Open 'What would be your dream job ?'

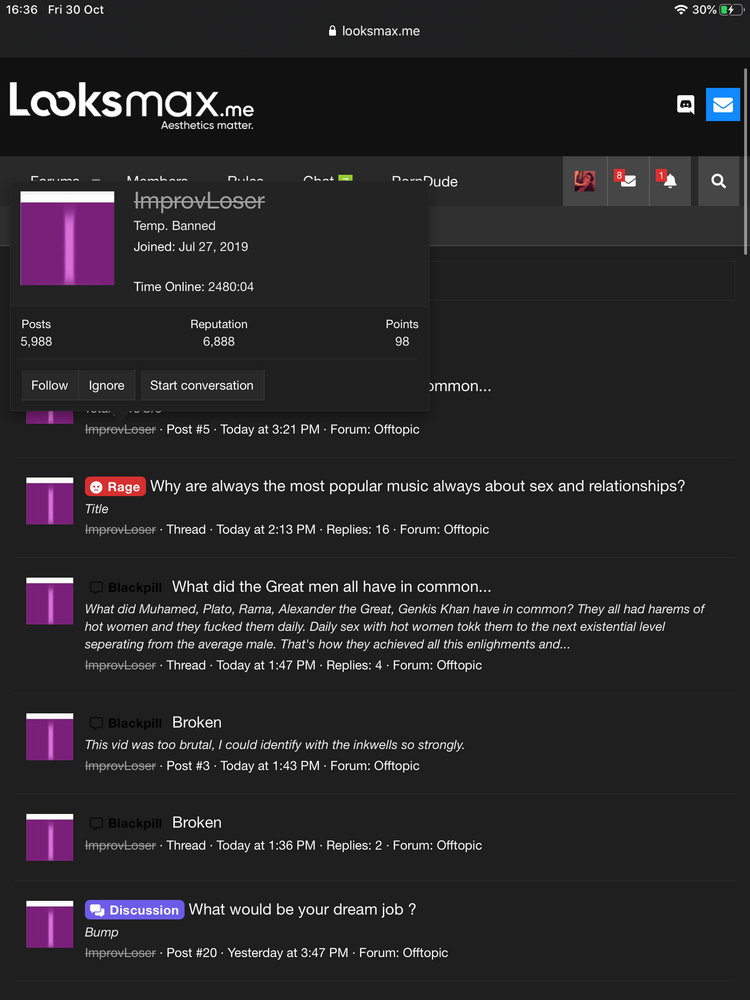[302, 909]
